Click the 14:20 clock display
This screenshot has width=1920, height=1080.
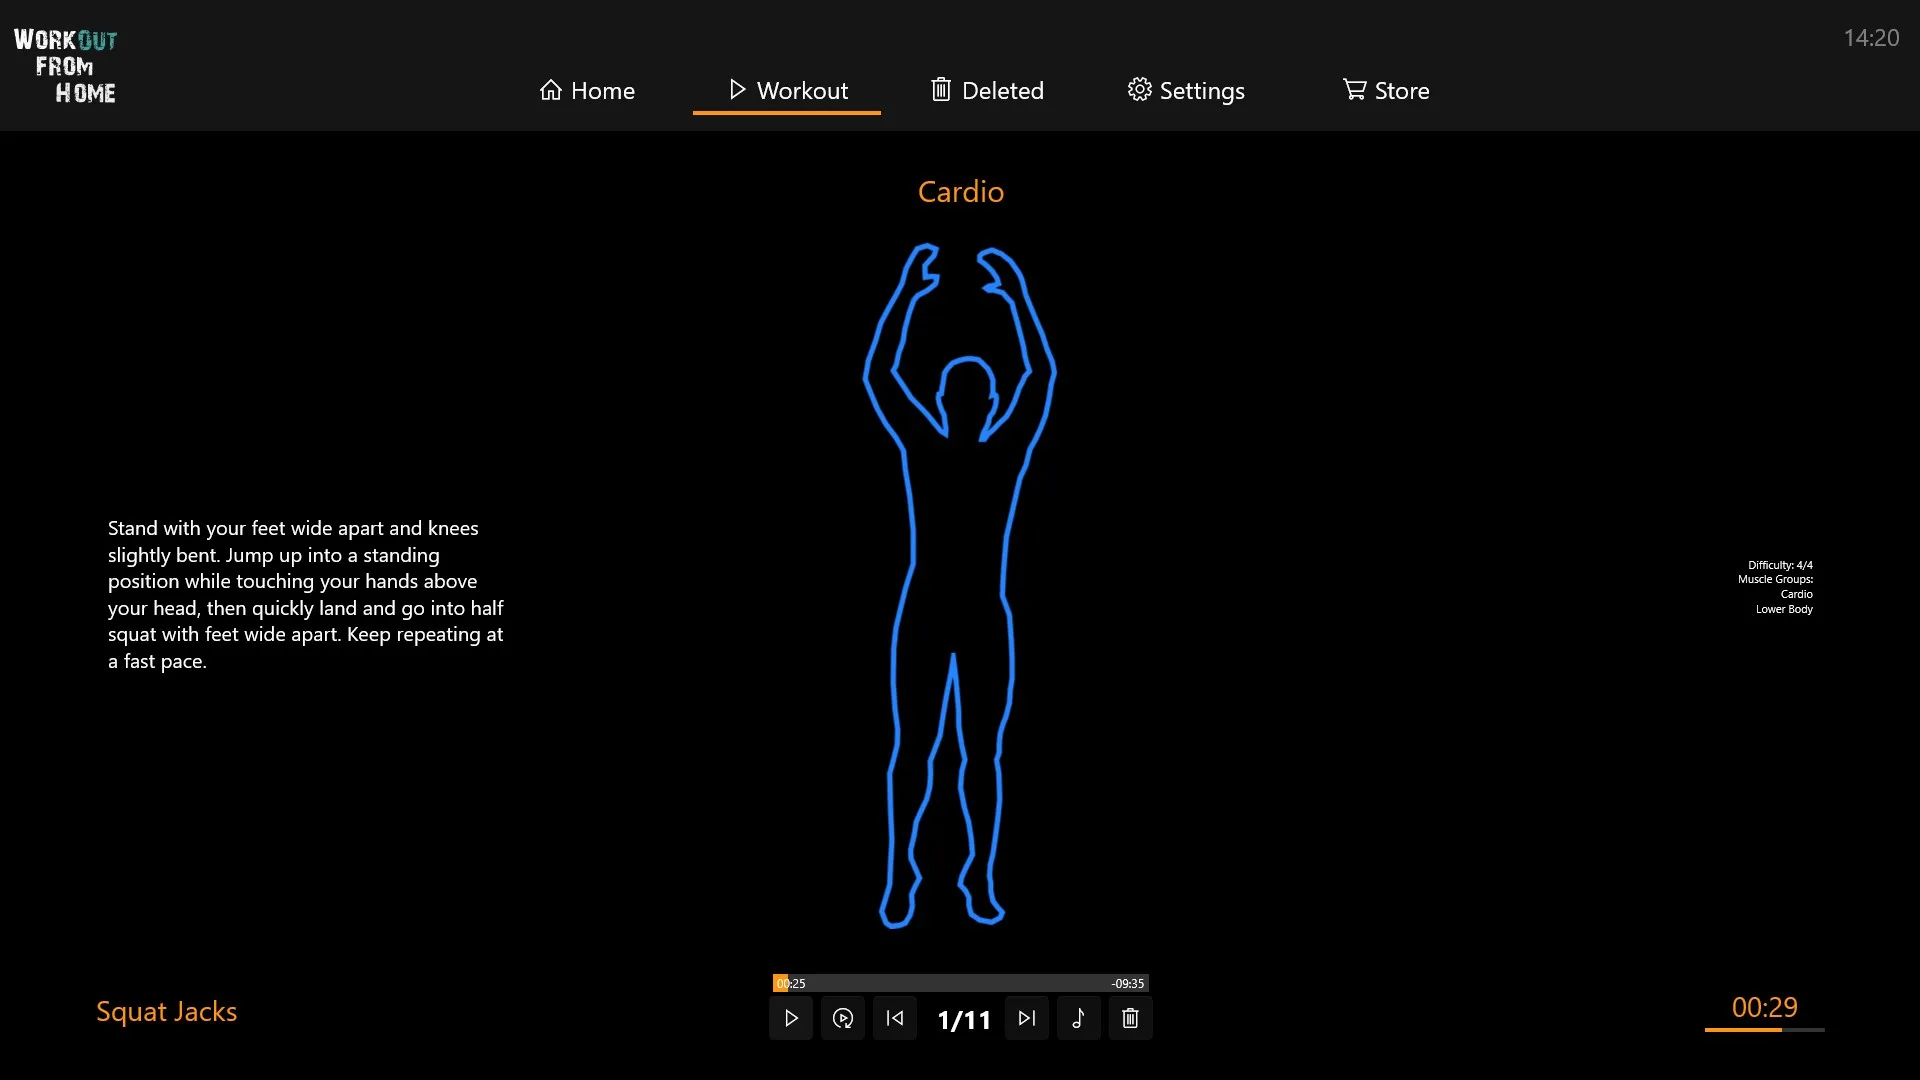click(1871, 38)
